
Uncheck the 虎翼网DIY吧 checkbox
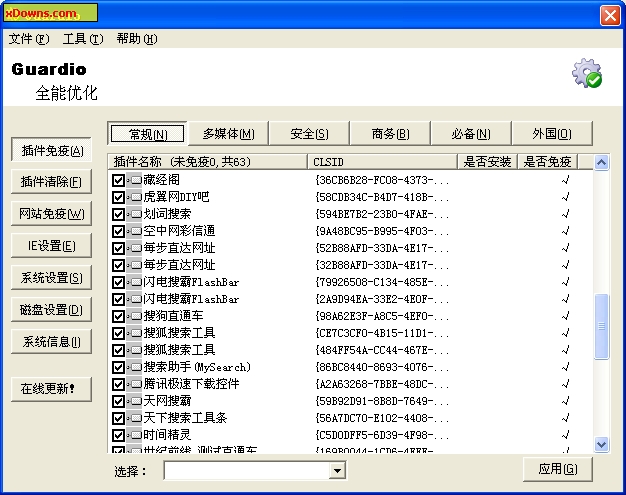pos(118,197)
